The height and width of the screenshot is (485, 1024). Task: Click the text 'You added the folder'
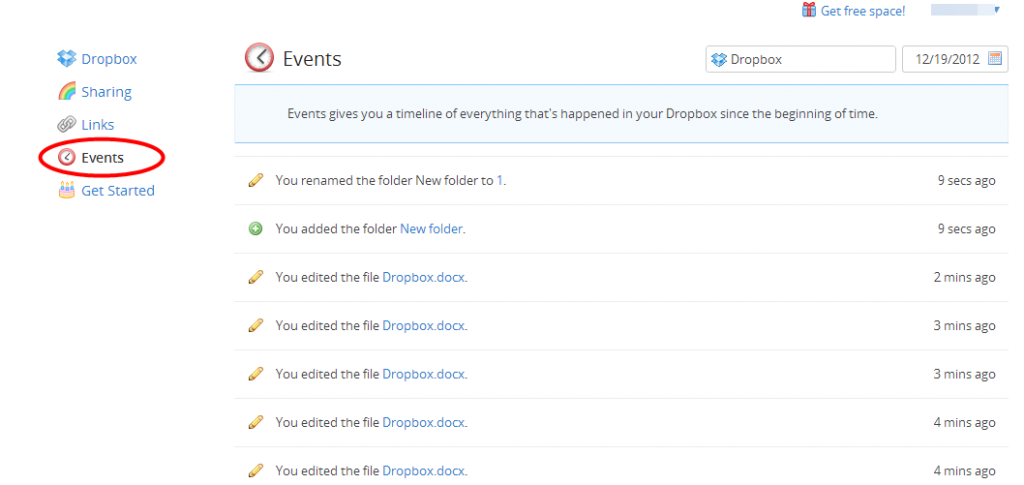tap(336, 228)
